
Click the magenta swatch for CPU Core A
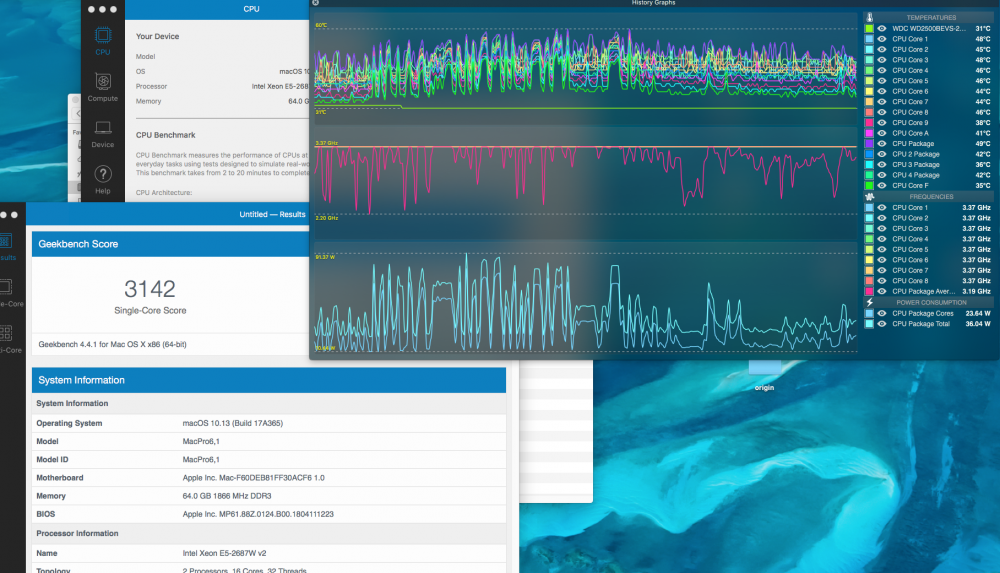tap(869, 133)
